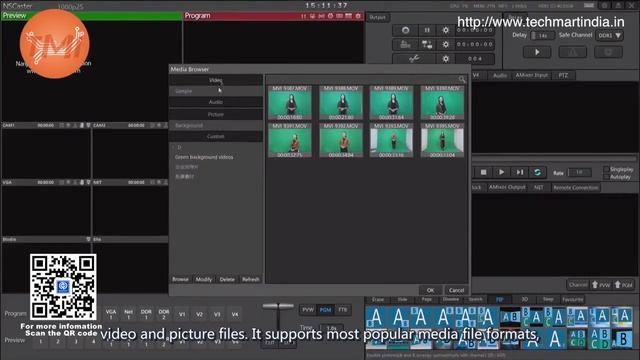Pause recording in the Output panel

[427, 30]
